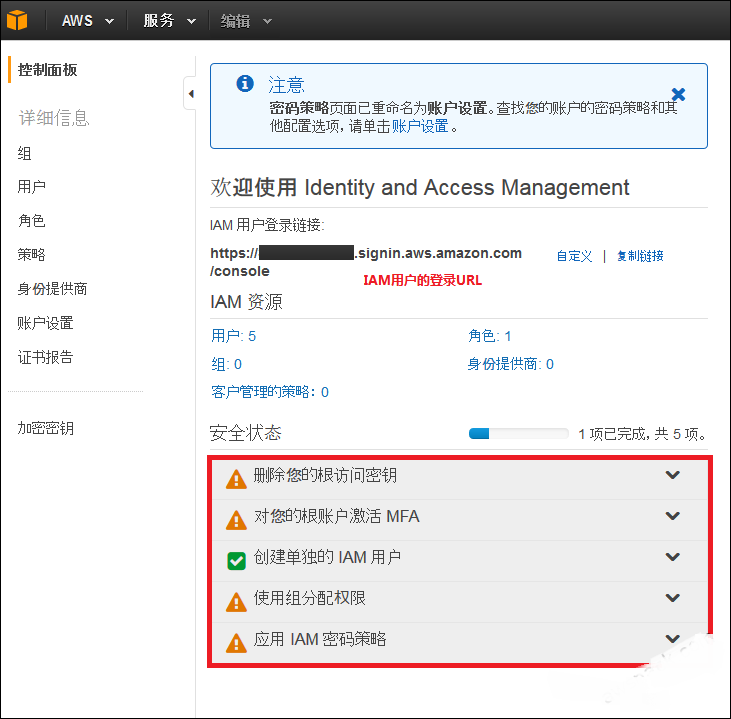Click green check icon beside 创建单独的 IAM 用户

coord(236,560)
